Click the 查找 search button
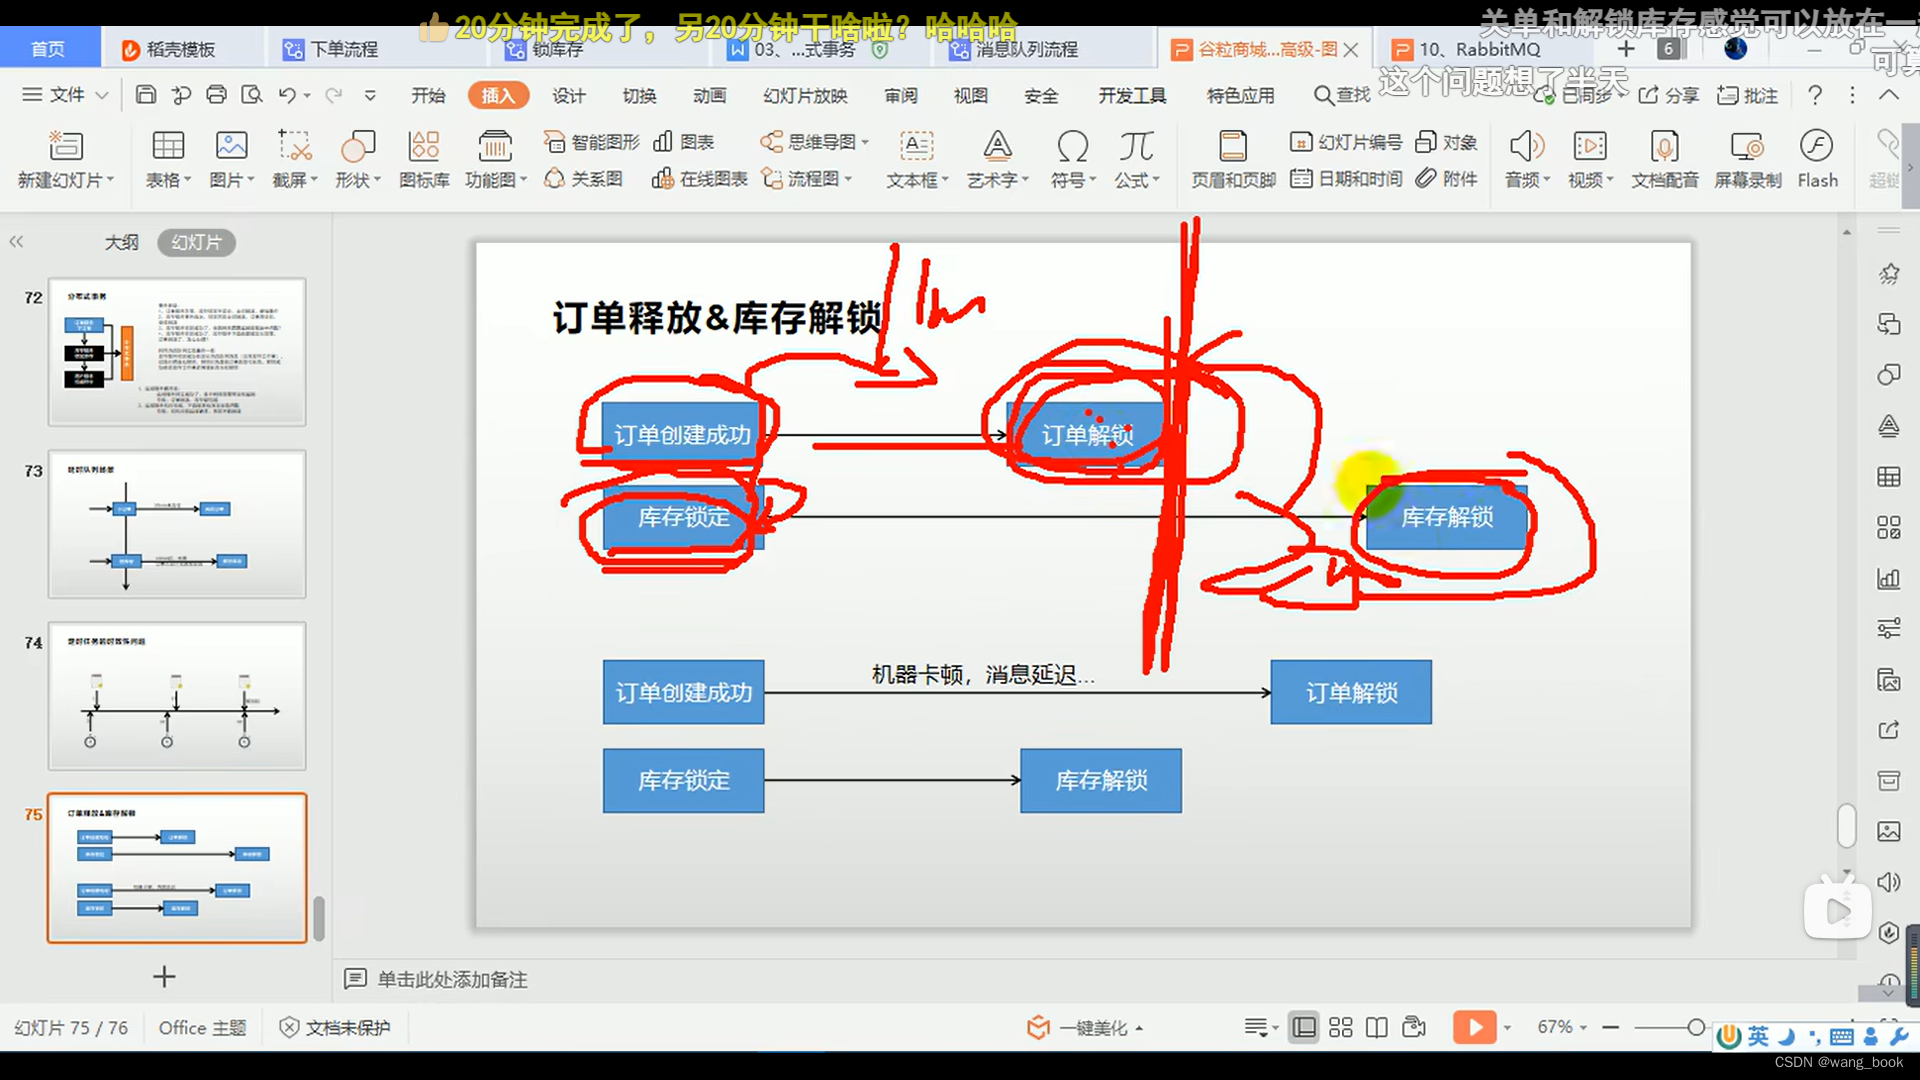This screenshot has width=1920, height=1080. coord(1342,95)
